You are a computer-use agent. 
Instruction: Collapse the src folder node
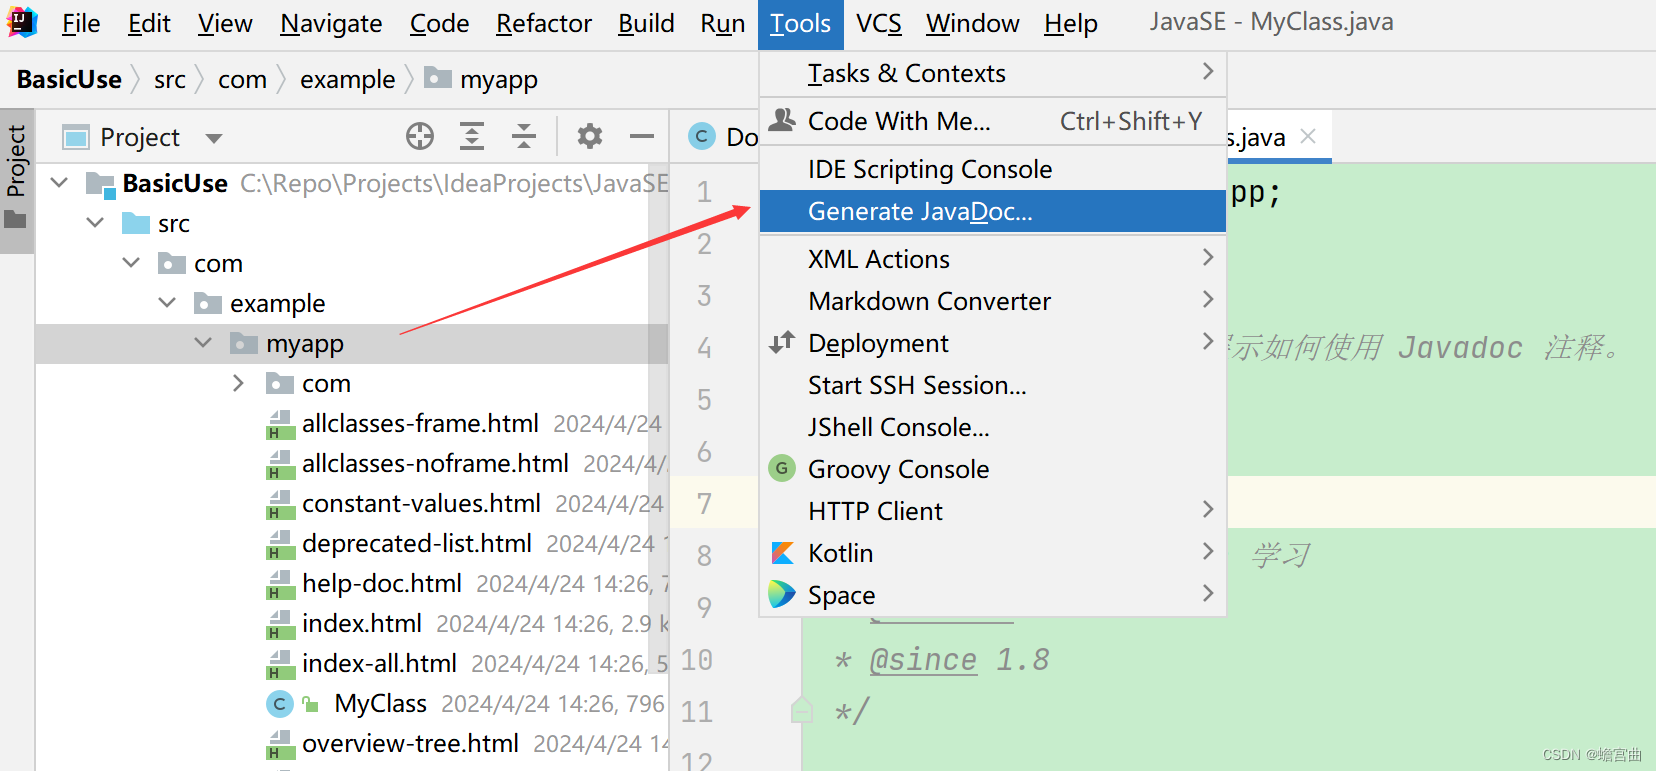tap(95, 223)
